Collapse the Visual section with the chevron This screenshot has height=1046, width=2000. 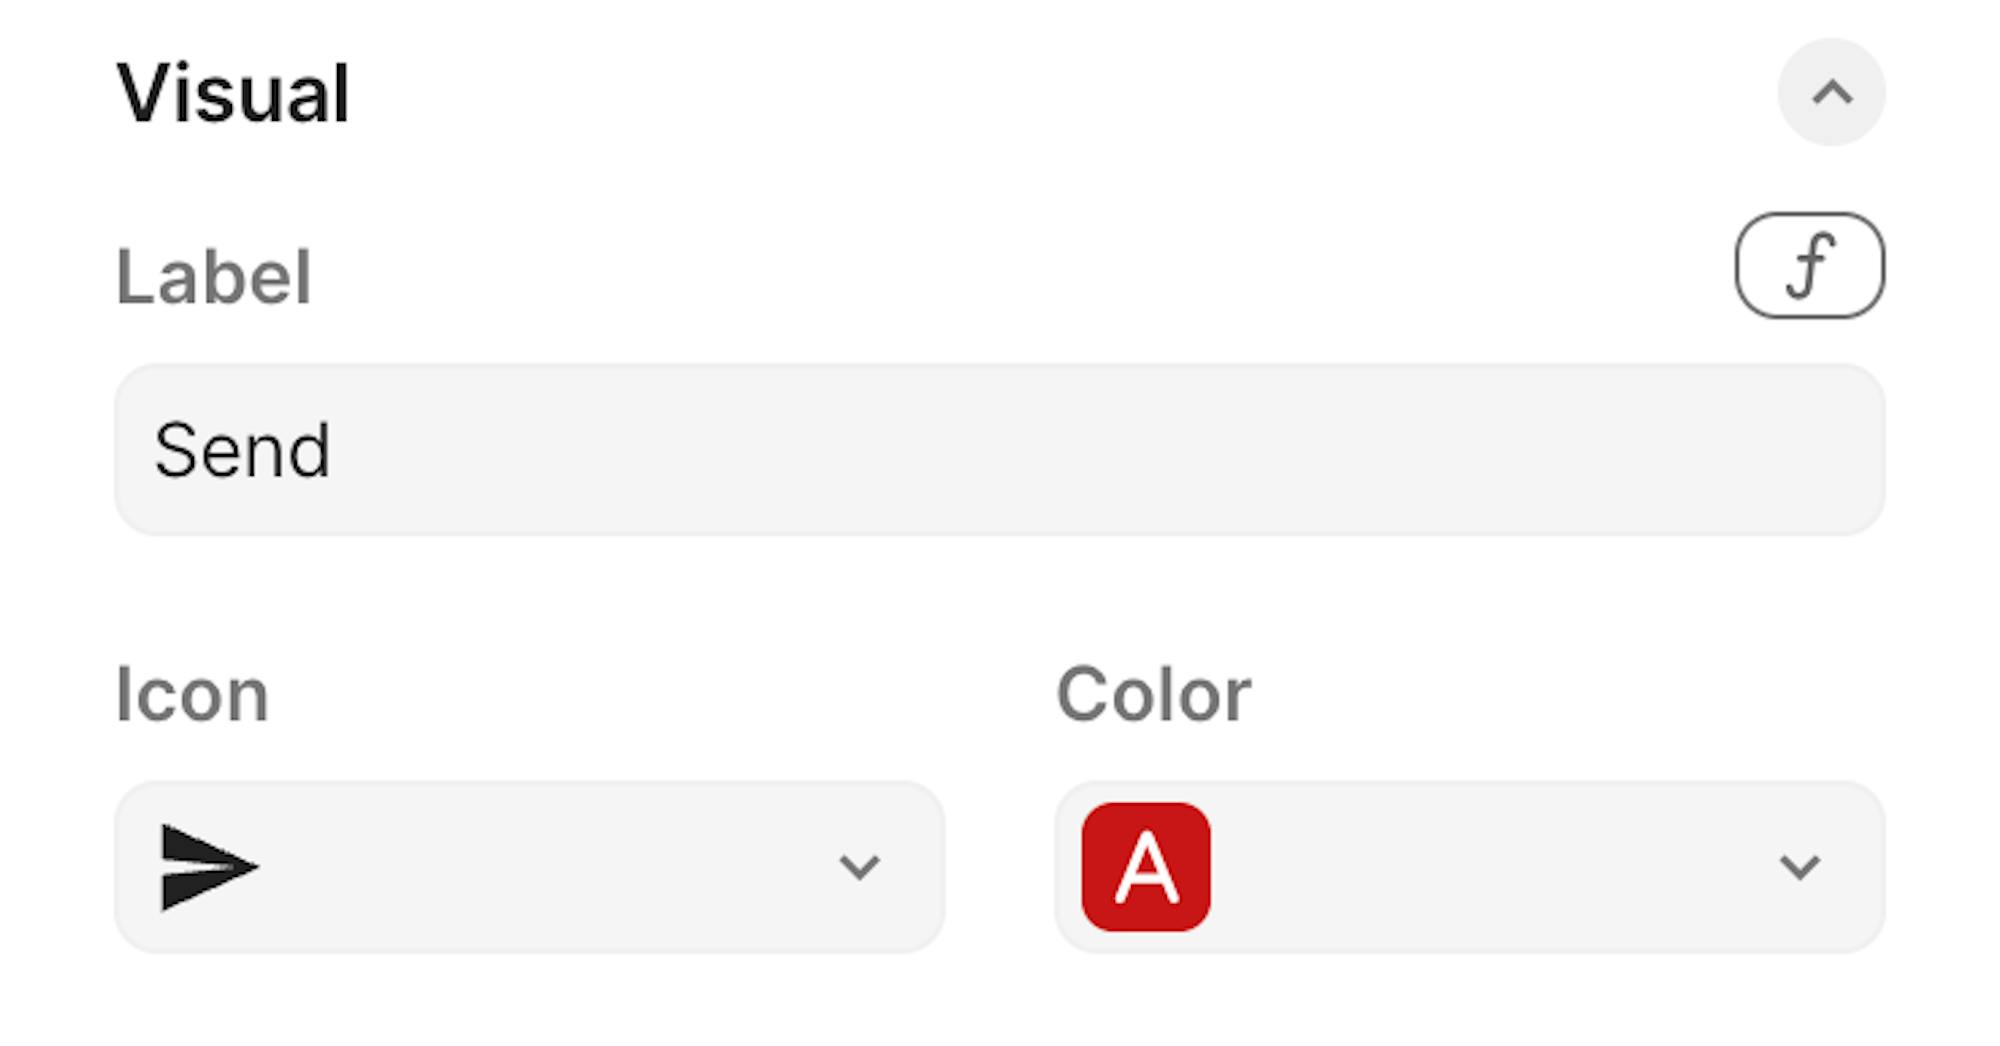pyautogui.click(x=1831, y=93)
